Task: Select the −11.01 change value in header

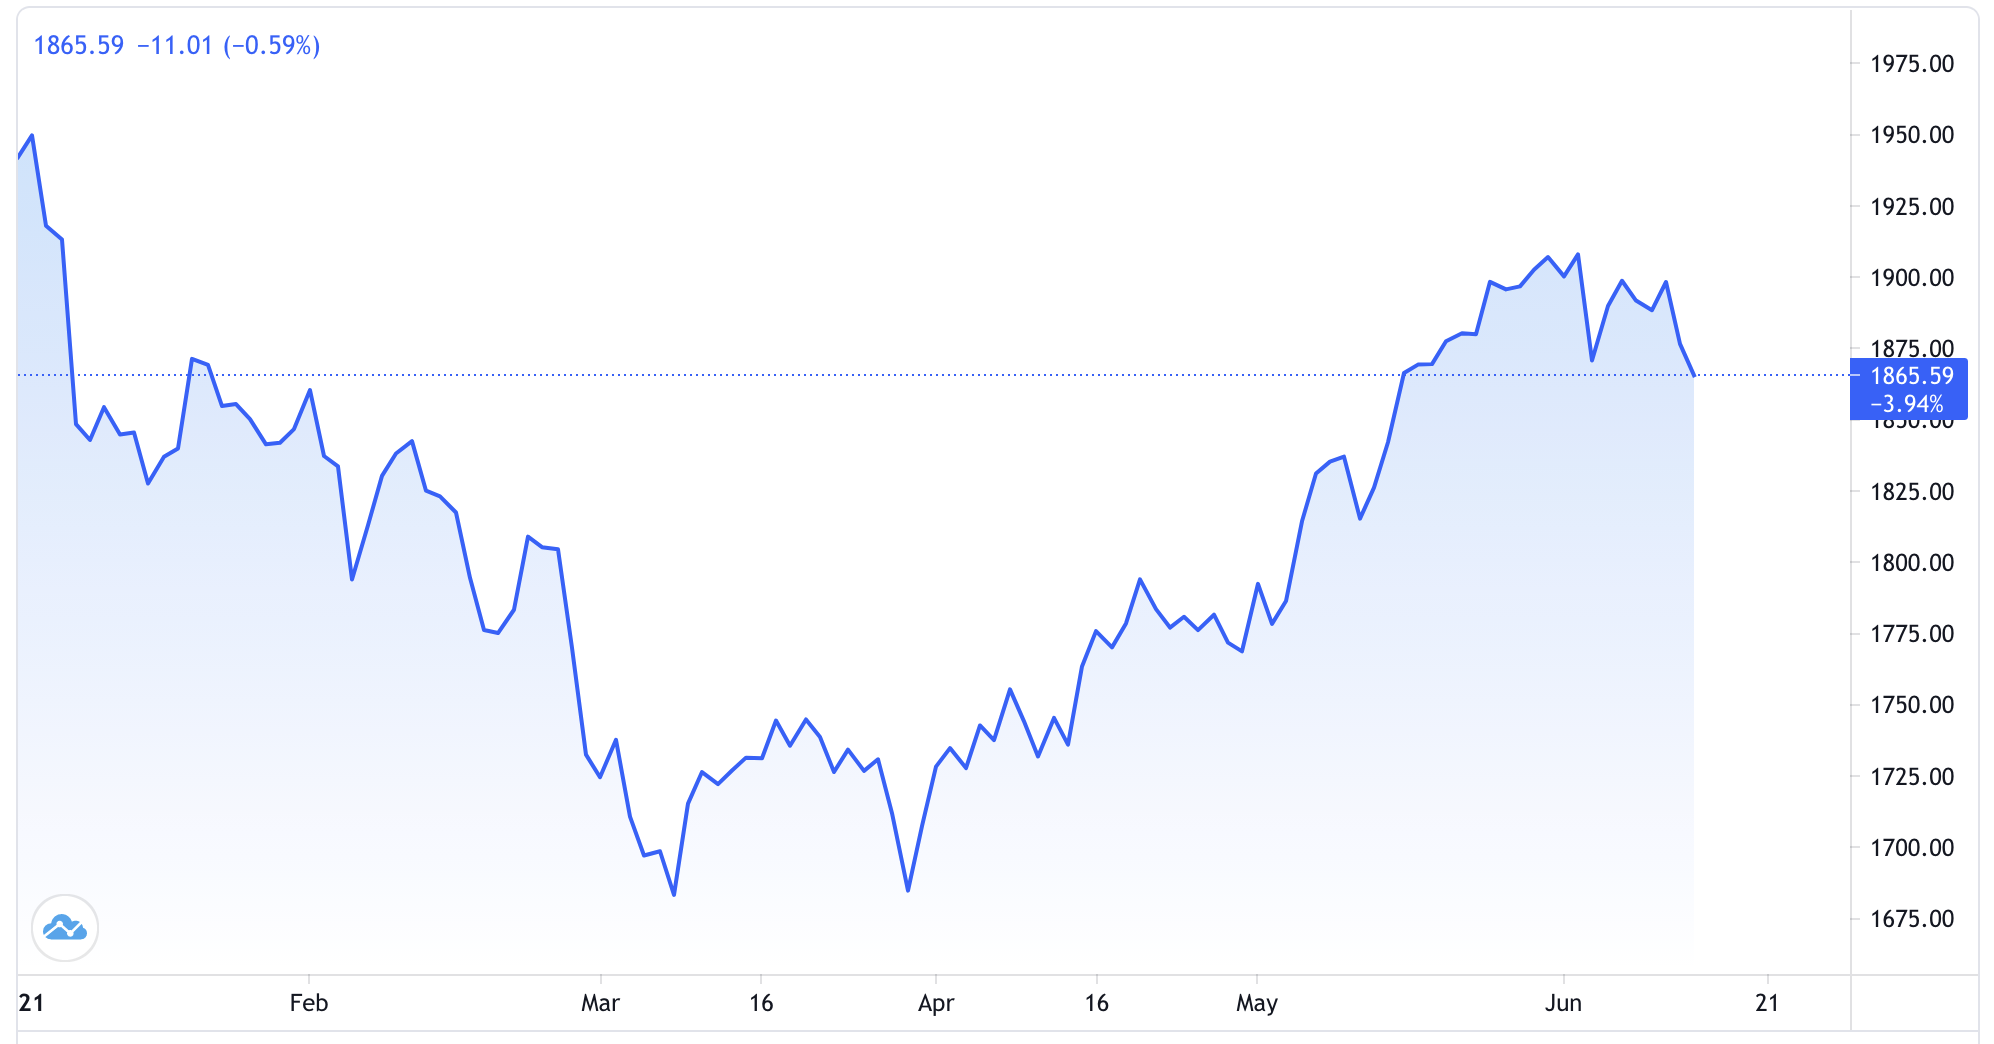Action: 177,44
